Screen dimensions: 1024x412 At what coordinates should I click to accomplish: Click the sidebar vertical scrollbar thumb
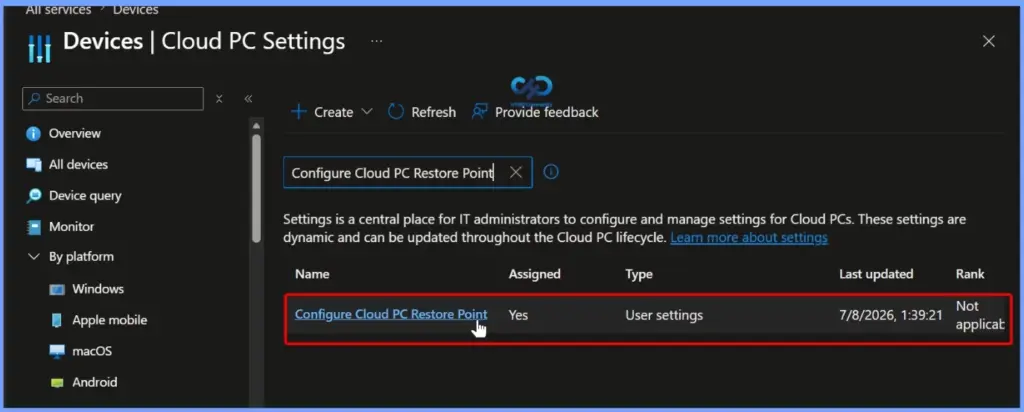pyautogui.click(x=257, y=189)
